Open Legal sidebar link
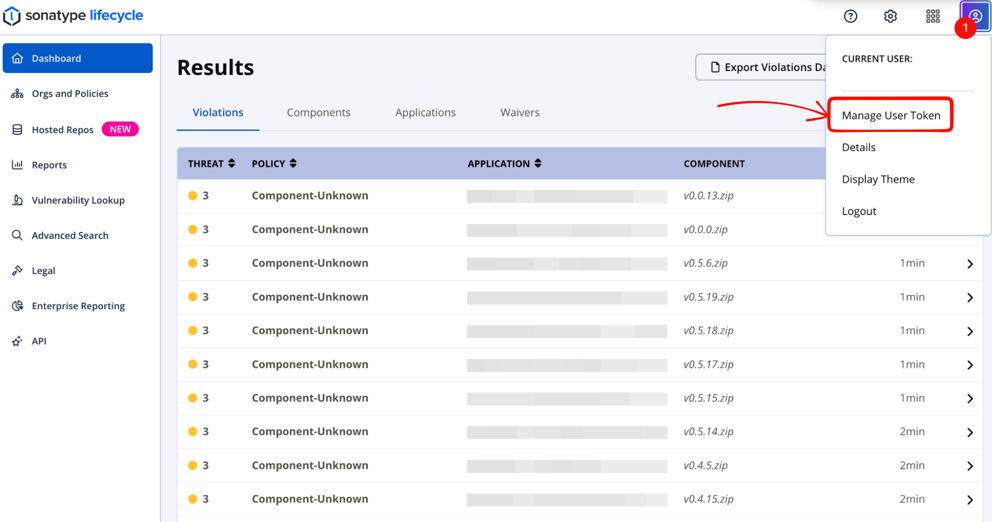 [x=43, y=271]
